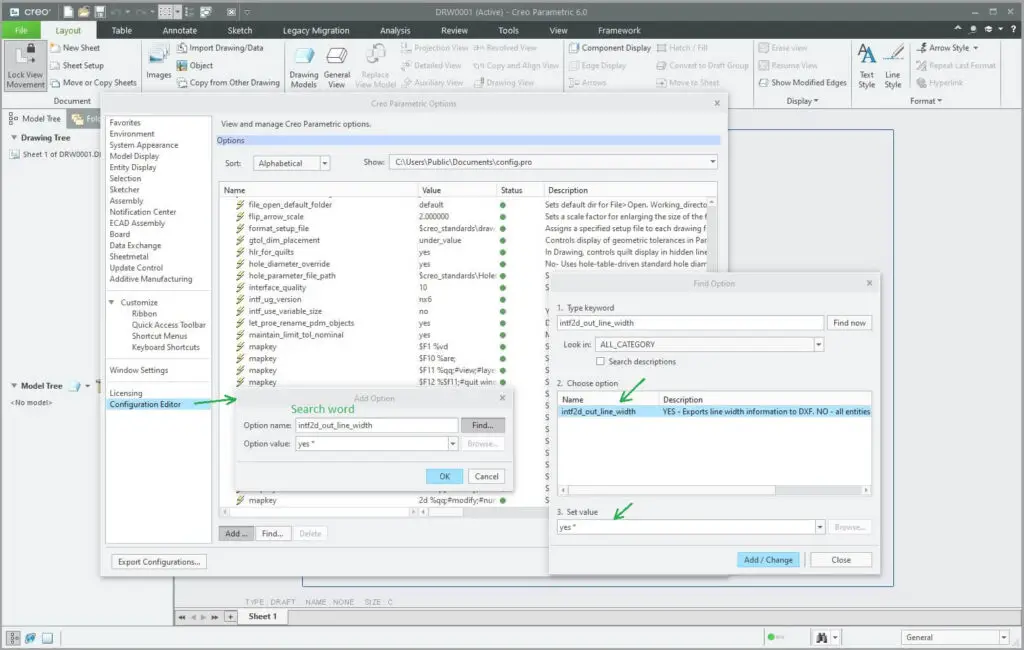Open the Look in ALL_CATEGORY dropdown
Image resolution: width=1024 pixels, height=650 pixels.
coord(818,344)
